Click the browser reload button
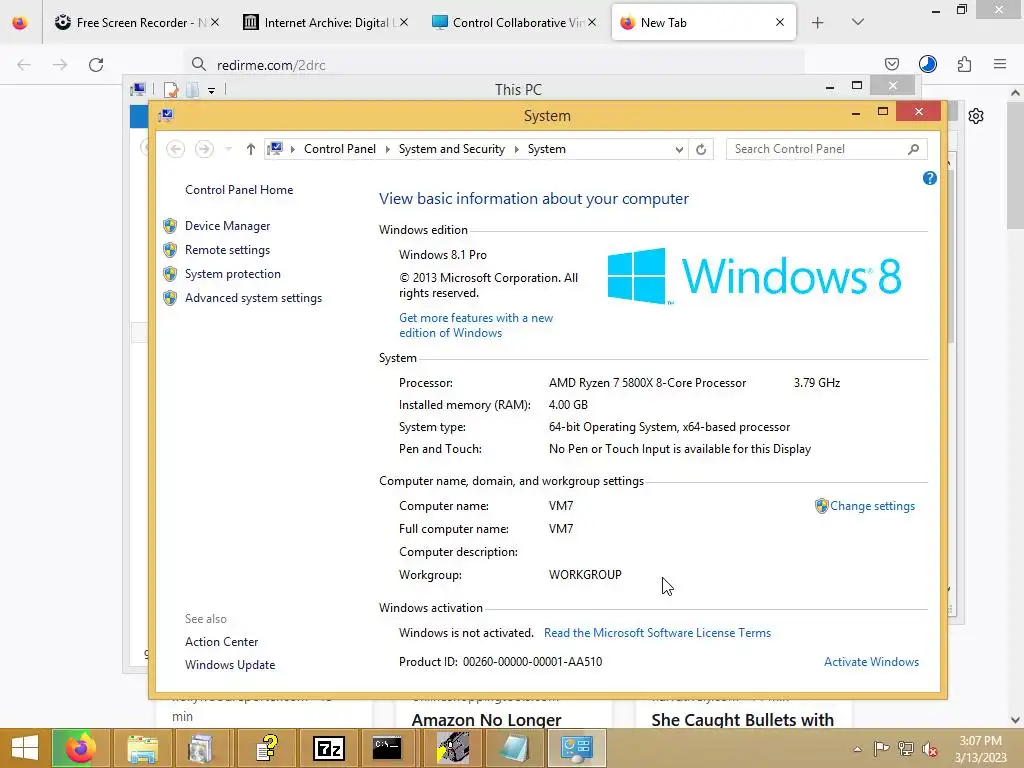This screenshot has height=768, width=1024. (96, 65)
